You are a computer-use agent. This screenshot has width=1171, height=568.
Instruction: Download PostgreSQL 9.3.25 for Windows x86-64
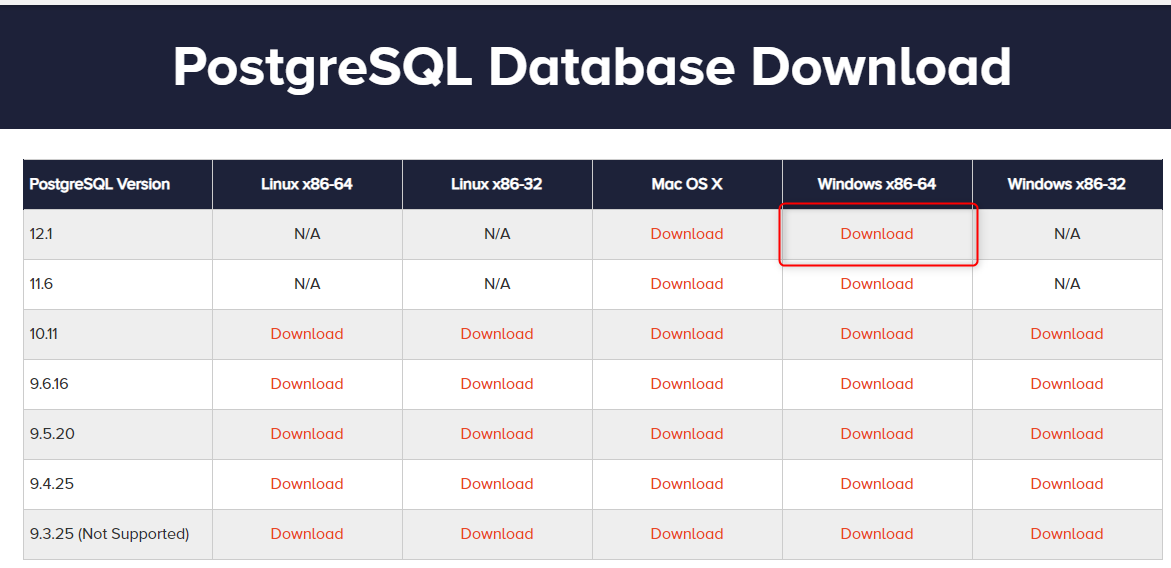click(x=876, y=534)
